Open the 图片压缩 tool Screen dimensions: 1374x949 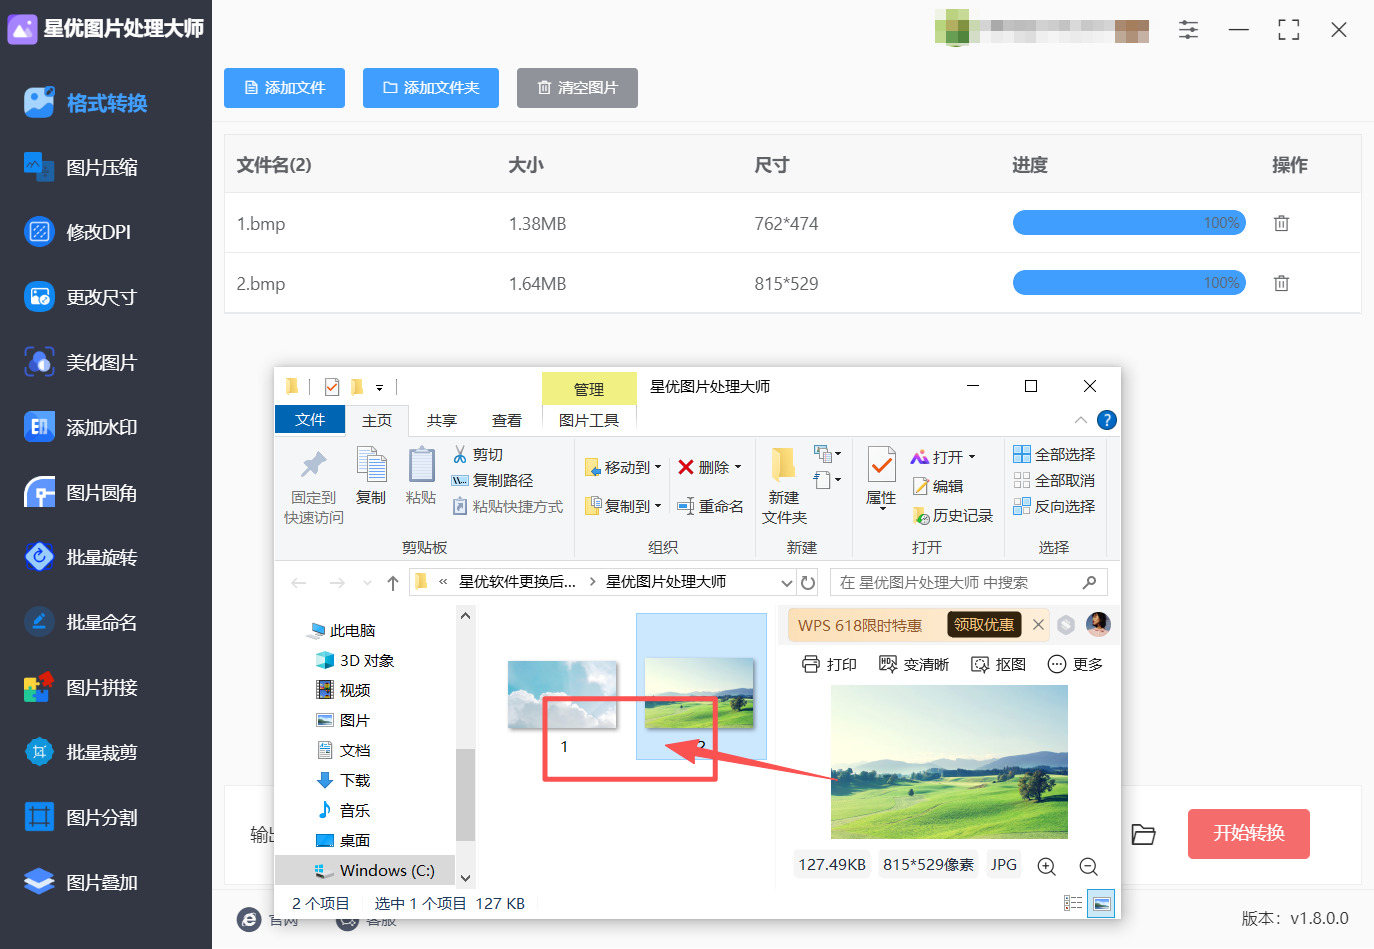(82, 168)
